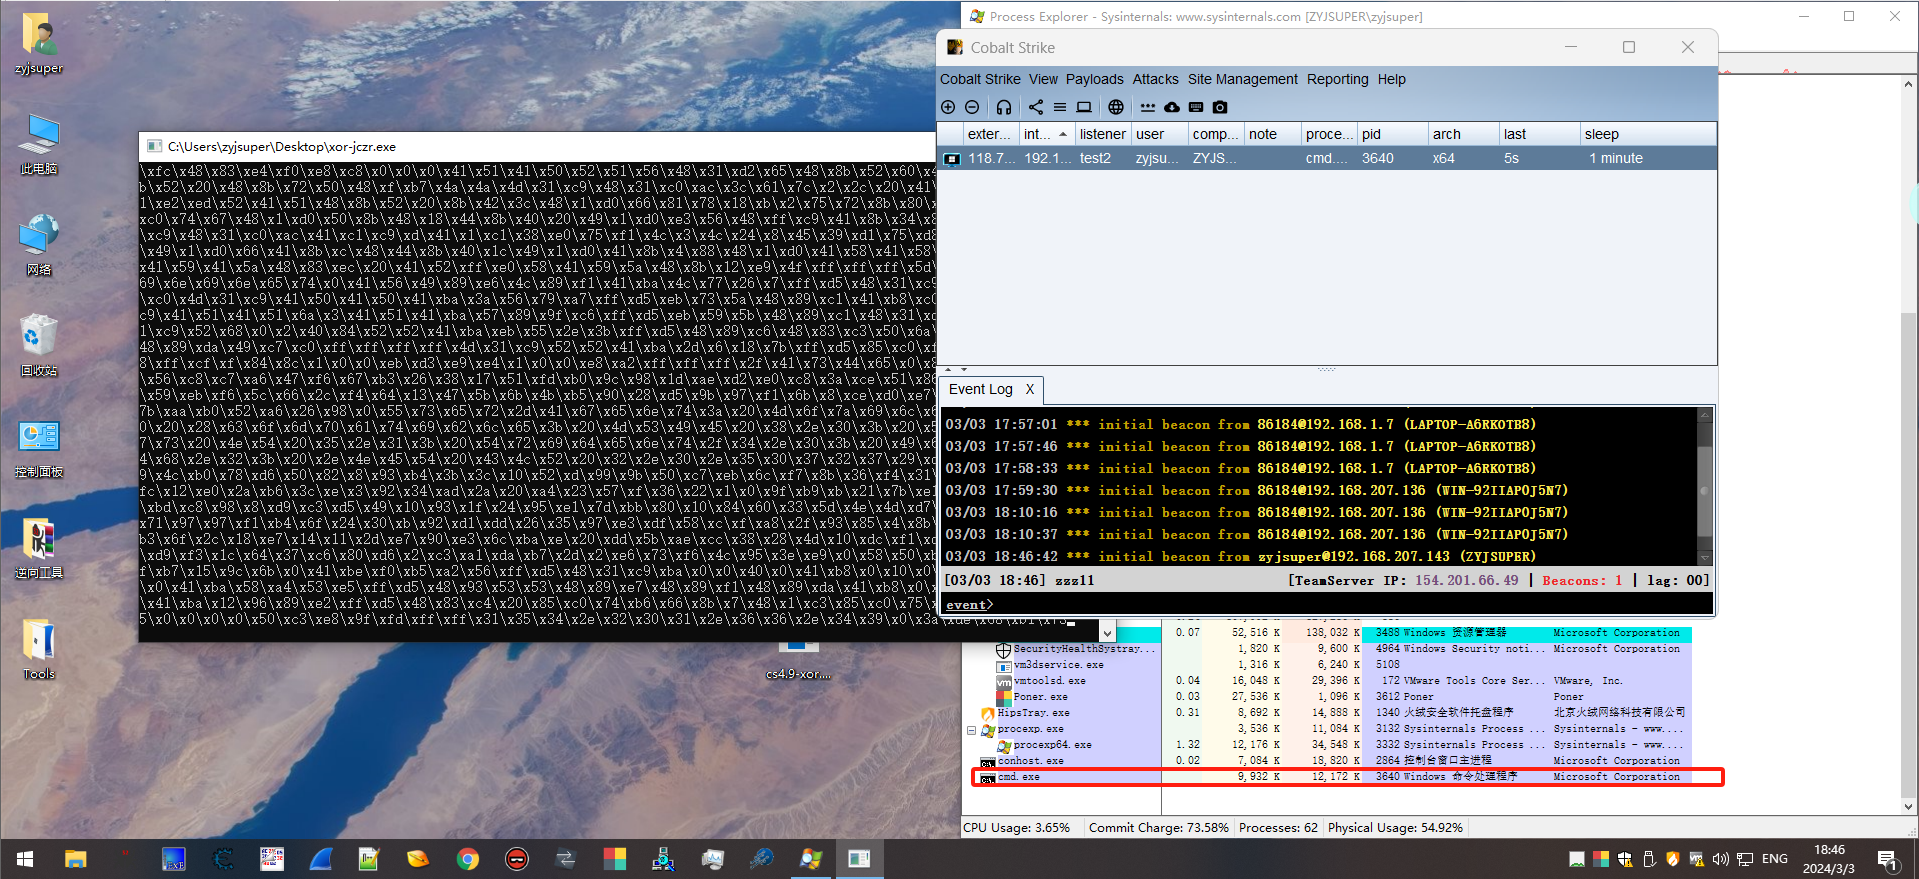Open the Listeners headphones icon

pos(1004,107)
